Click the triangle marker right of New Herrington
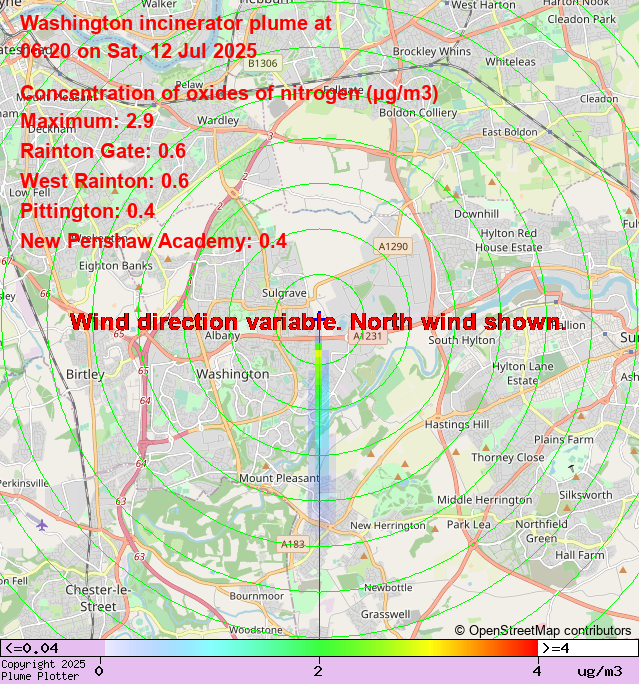Image resolution: width=639 pixels, height=684 pixels. click(x=434, y=529)
